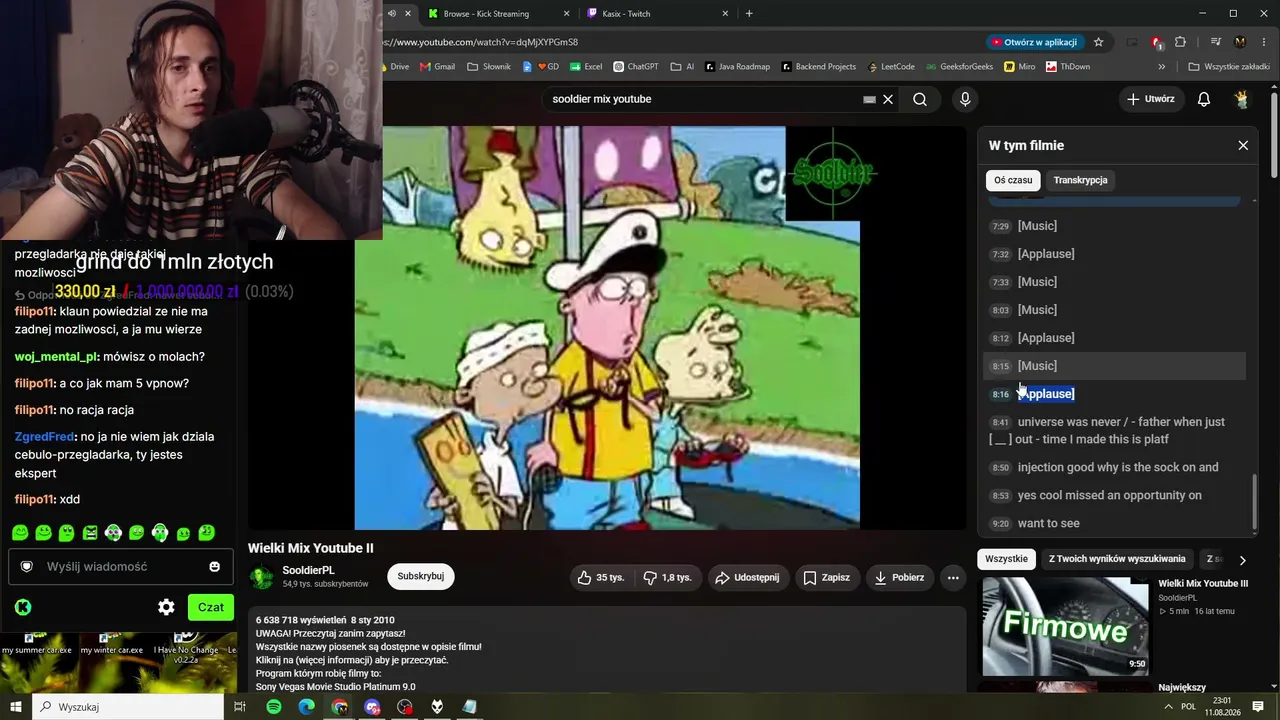Show more filter chips with the right chevron
This screenshot has width=1280, height=720.
1243,560
